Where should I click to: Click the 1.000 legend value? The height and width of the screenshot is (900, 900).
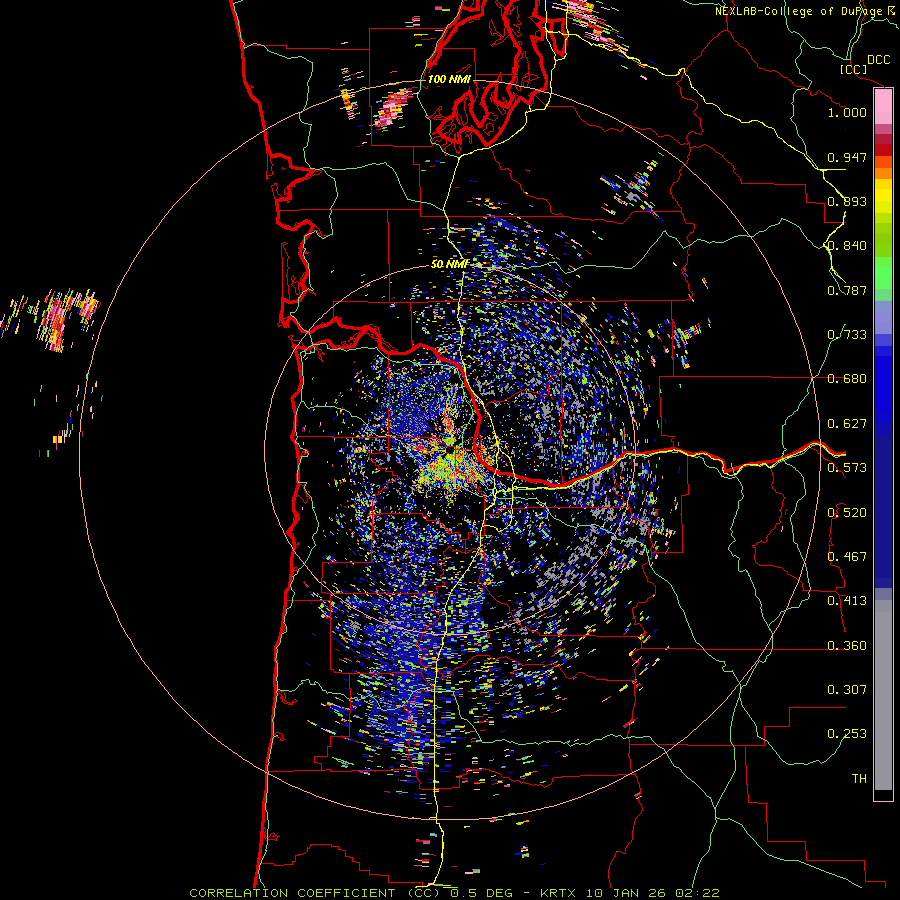847,112
